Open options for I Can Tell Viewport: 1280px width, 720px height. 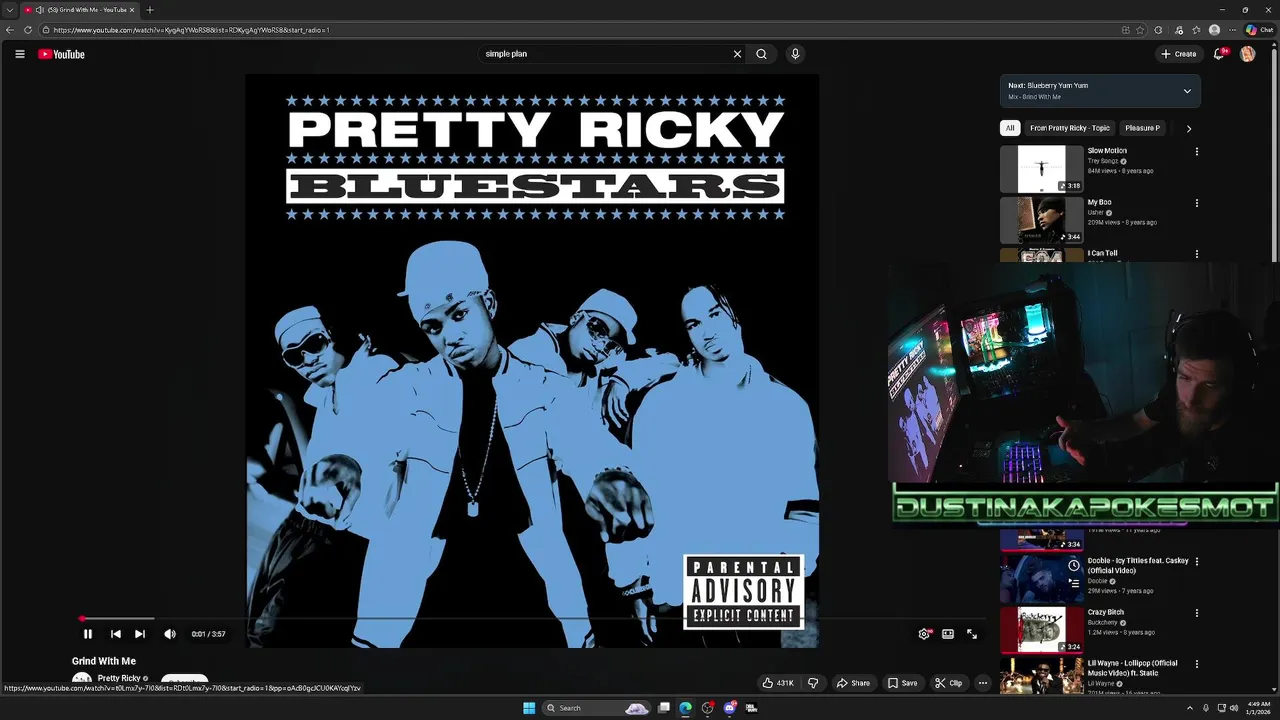tap(1196, 254)
